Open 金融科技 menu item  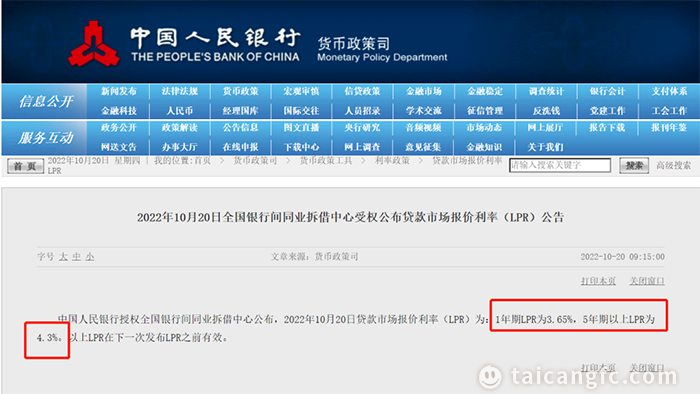tap(118, 111)
